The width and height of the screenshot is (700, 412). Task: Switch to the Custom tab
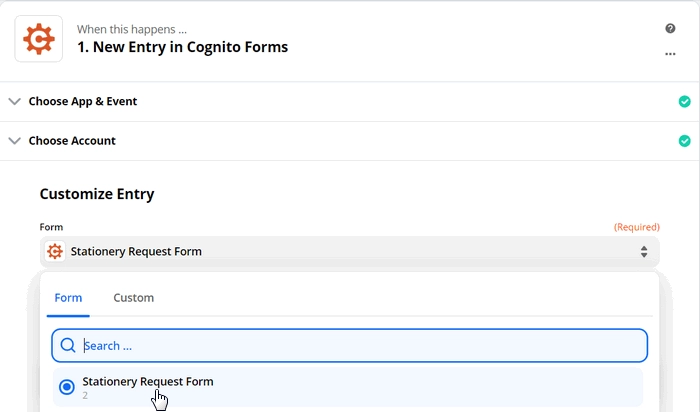pos(133,298)
